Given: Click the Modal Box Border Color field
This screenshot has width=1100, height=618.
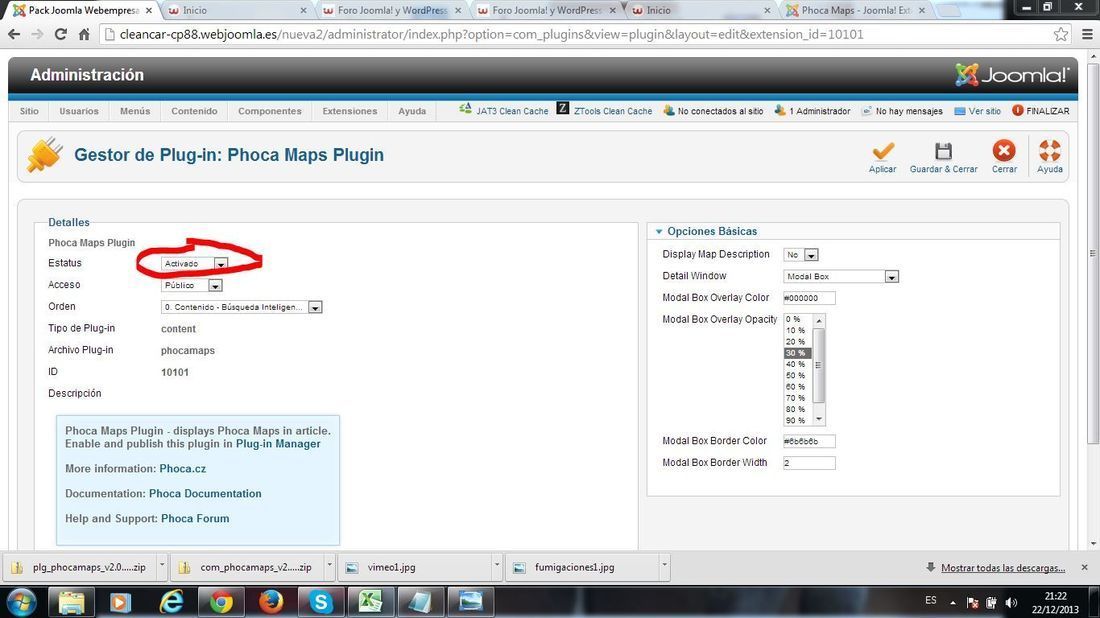Looking at the screenshot, I should (x=809, y=441).
